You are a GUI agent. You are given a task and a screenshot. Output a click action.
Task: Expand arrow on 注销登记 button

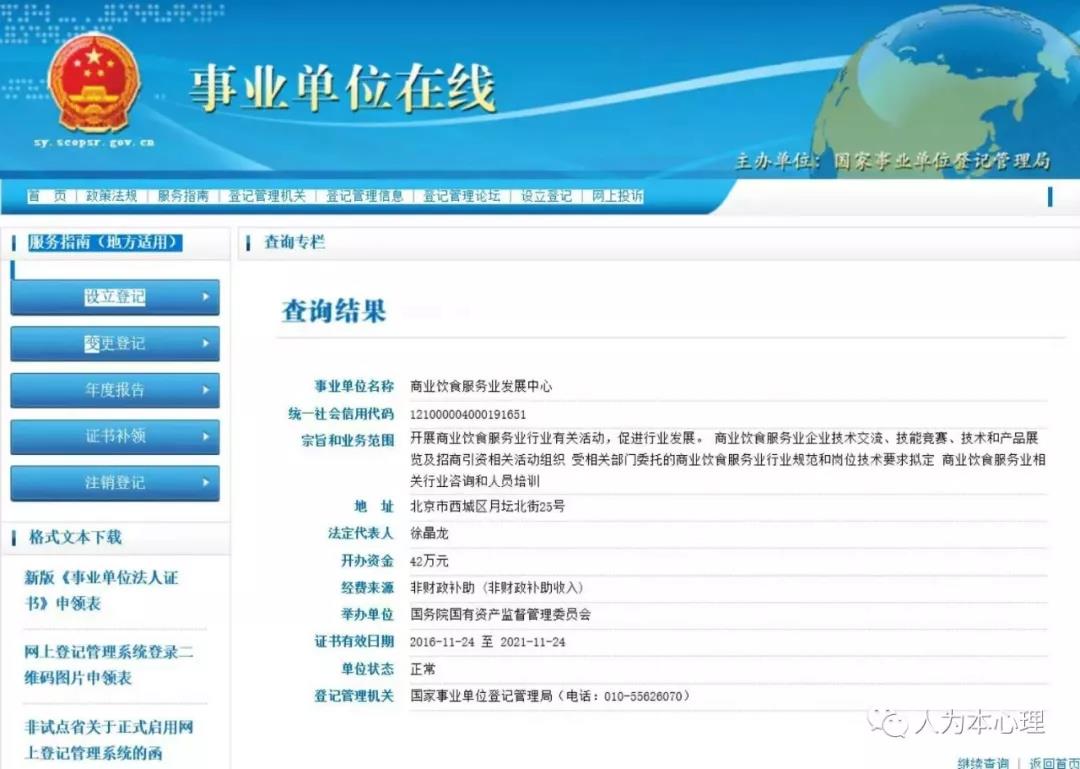pos(205,482)
